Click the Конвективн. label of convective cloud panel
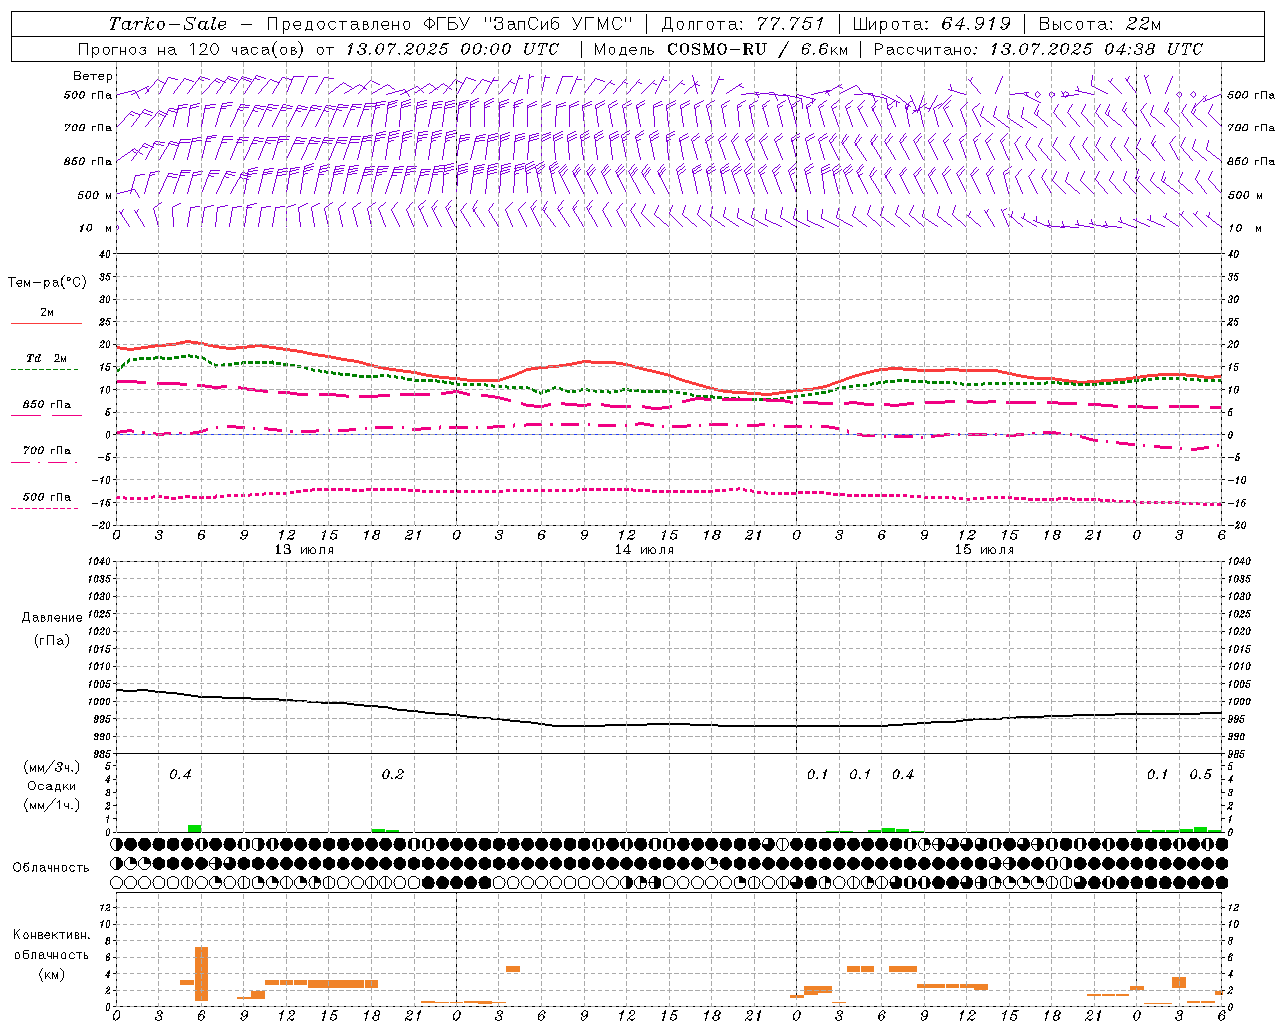 point(51,935)
